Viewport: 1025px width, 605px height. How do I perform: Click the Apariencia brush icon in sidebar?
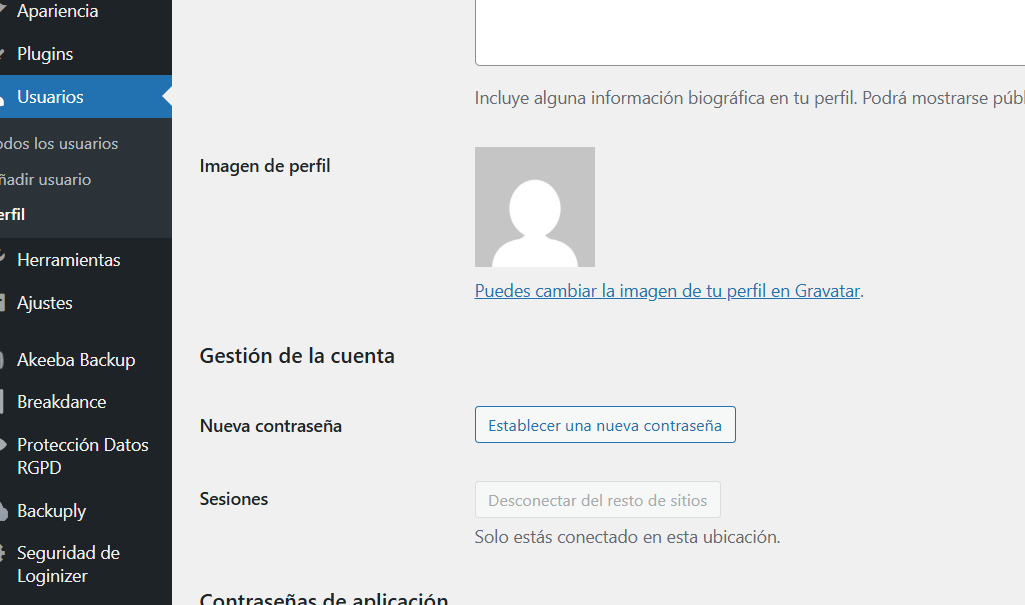coord(3,12)
